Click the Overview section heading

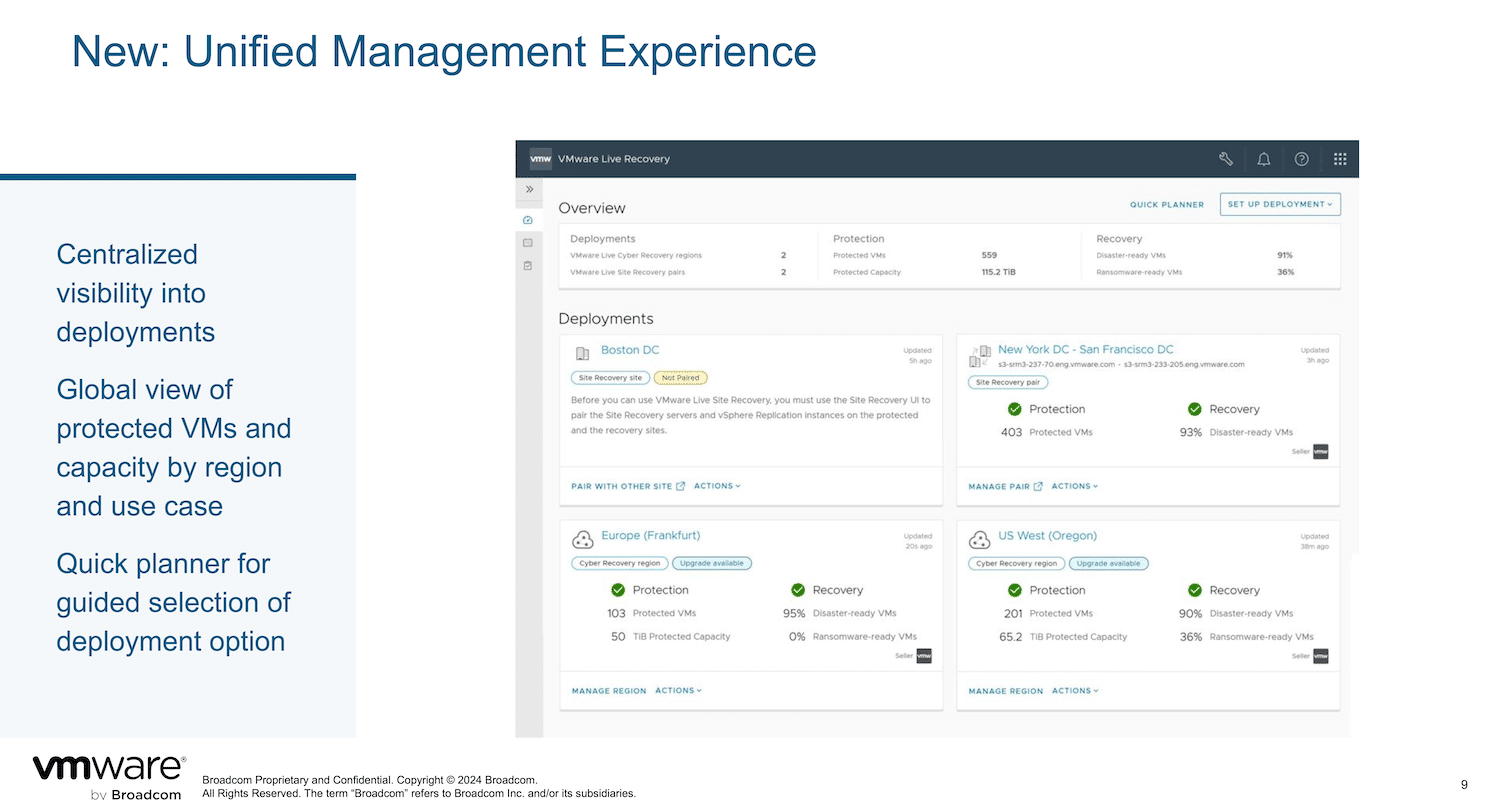pos(592,208)
